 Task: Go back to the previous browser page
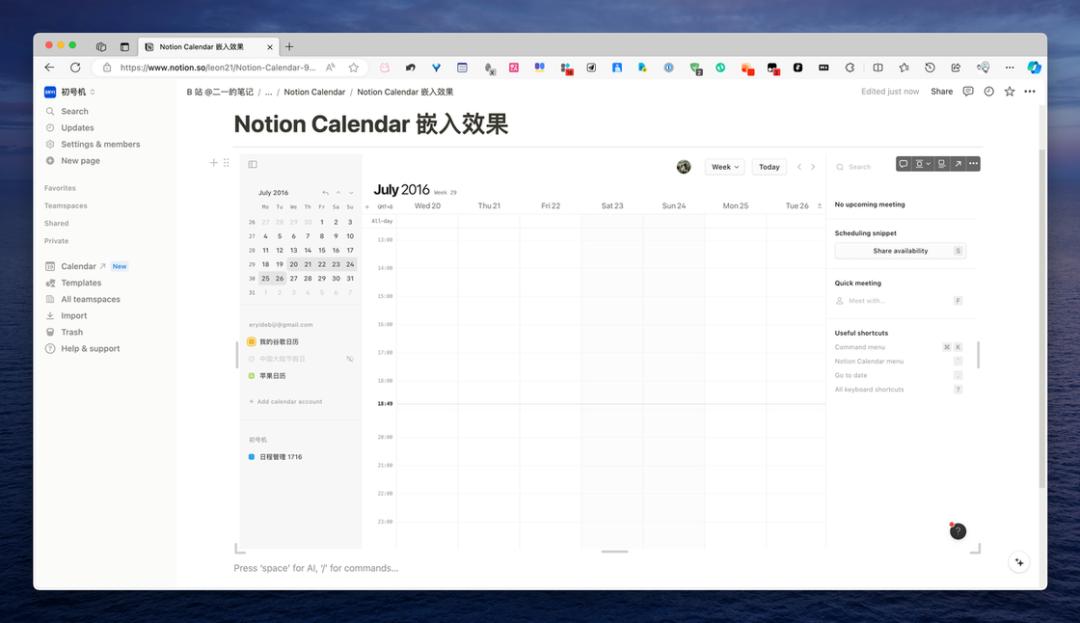coord(49,67)
